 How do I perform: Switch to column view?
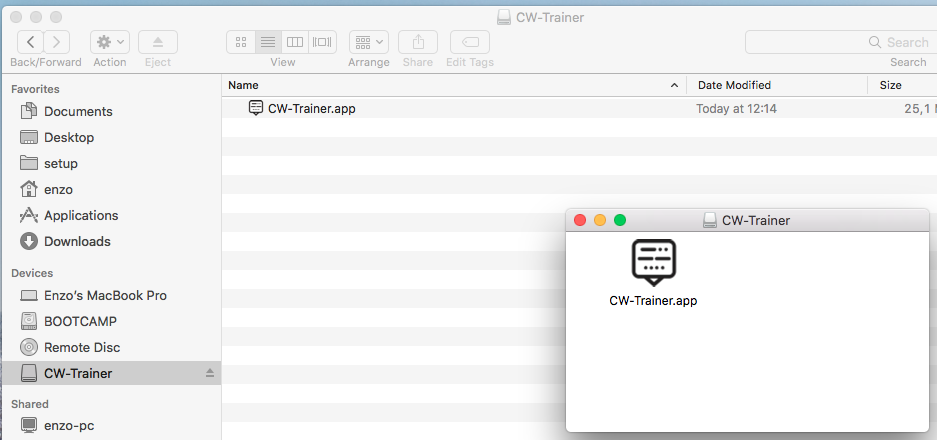pyautogui.click(x=295, y=42)
